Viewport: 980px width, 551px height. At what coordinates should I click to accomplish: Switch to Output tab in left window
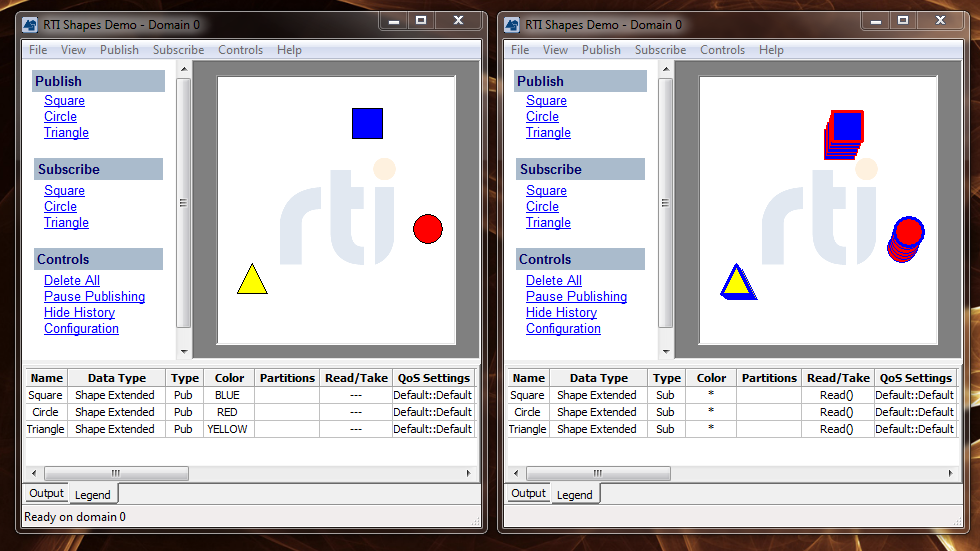(x=46, y=493)
